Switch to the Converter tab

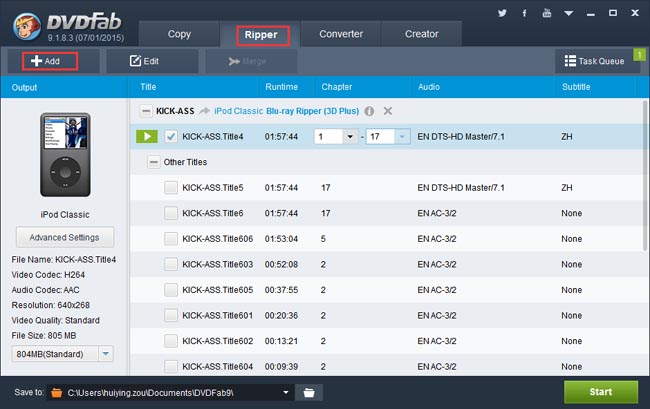(341, 34)
